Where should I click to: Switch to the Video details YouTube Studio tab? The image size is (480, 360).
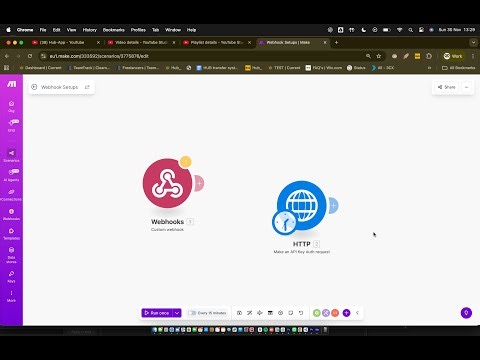pos(142,43)
